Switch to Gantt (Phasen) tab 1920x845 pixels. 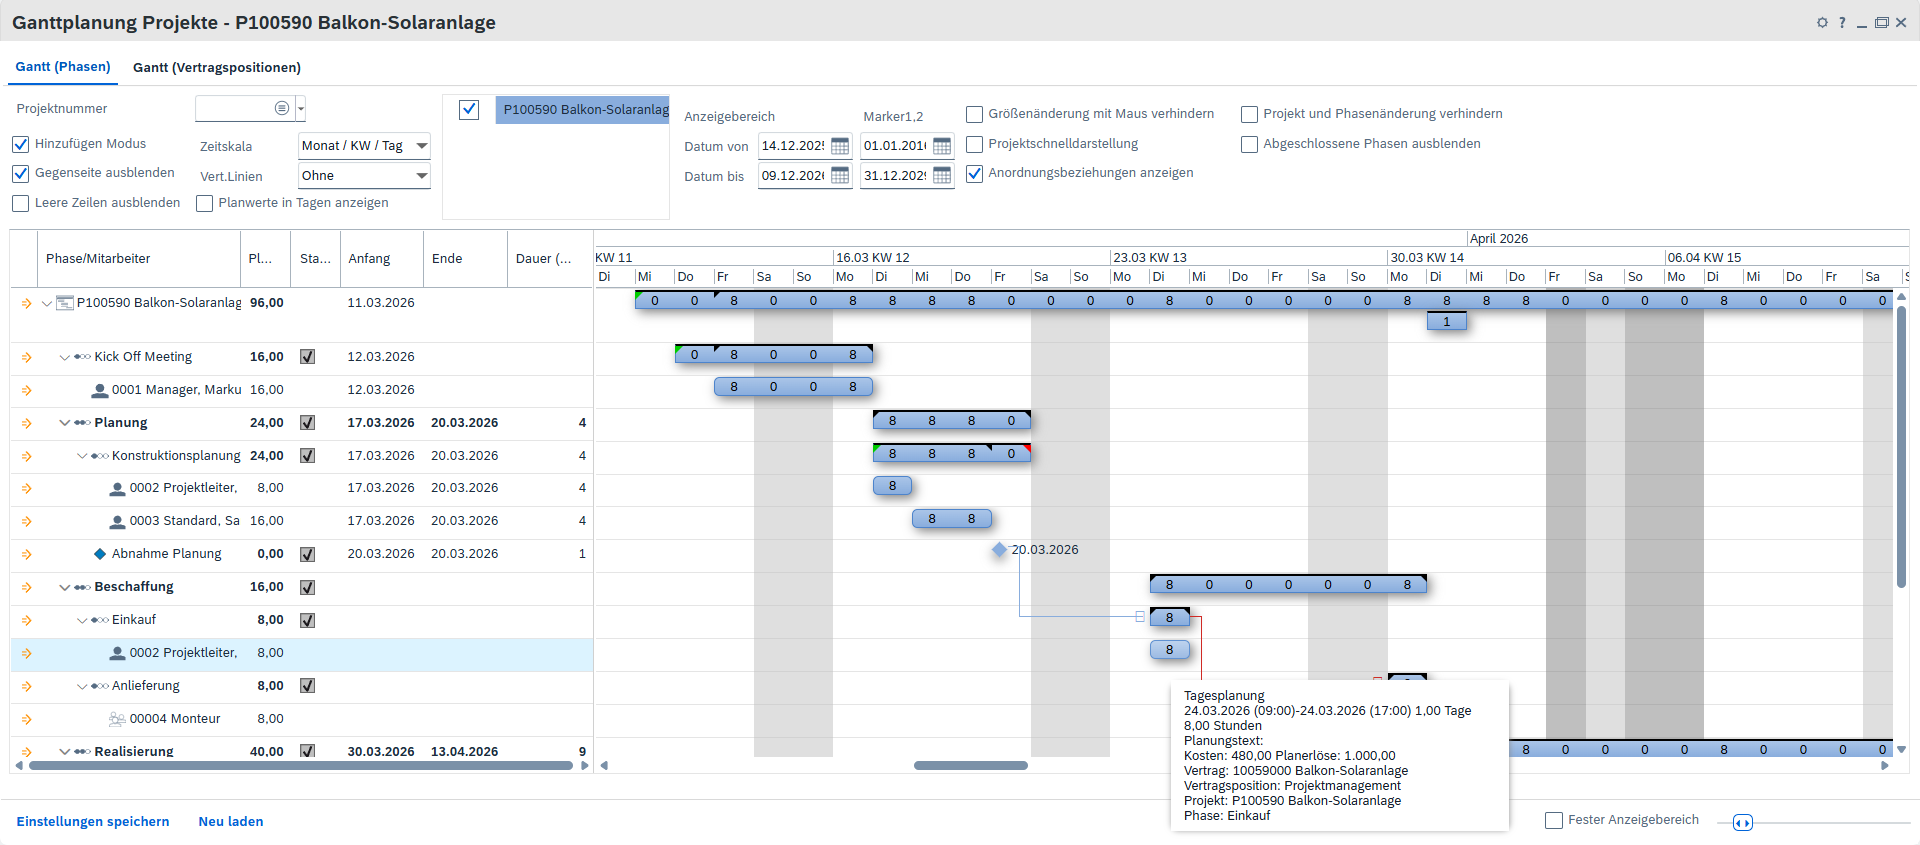pos(63,67)
